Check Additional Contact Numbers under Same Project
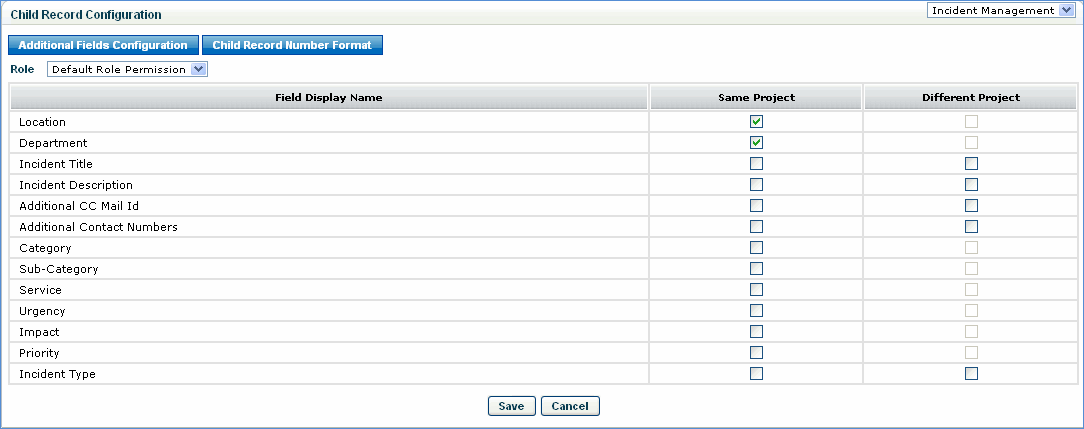This screenshot has width=1084, height=429. pos(756,226)
